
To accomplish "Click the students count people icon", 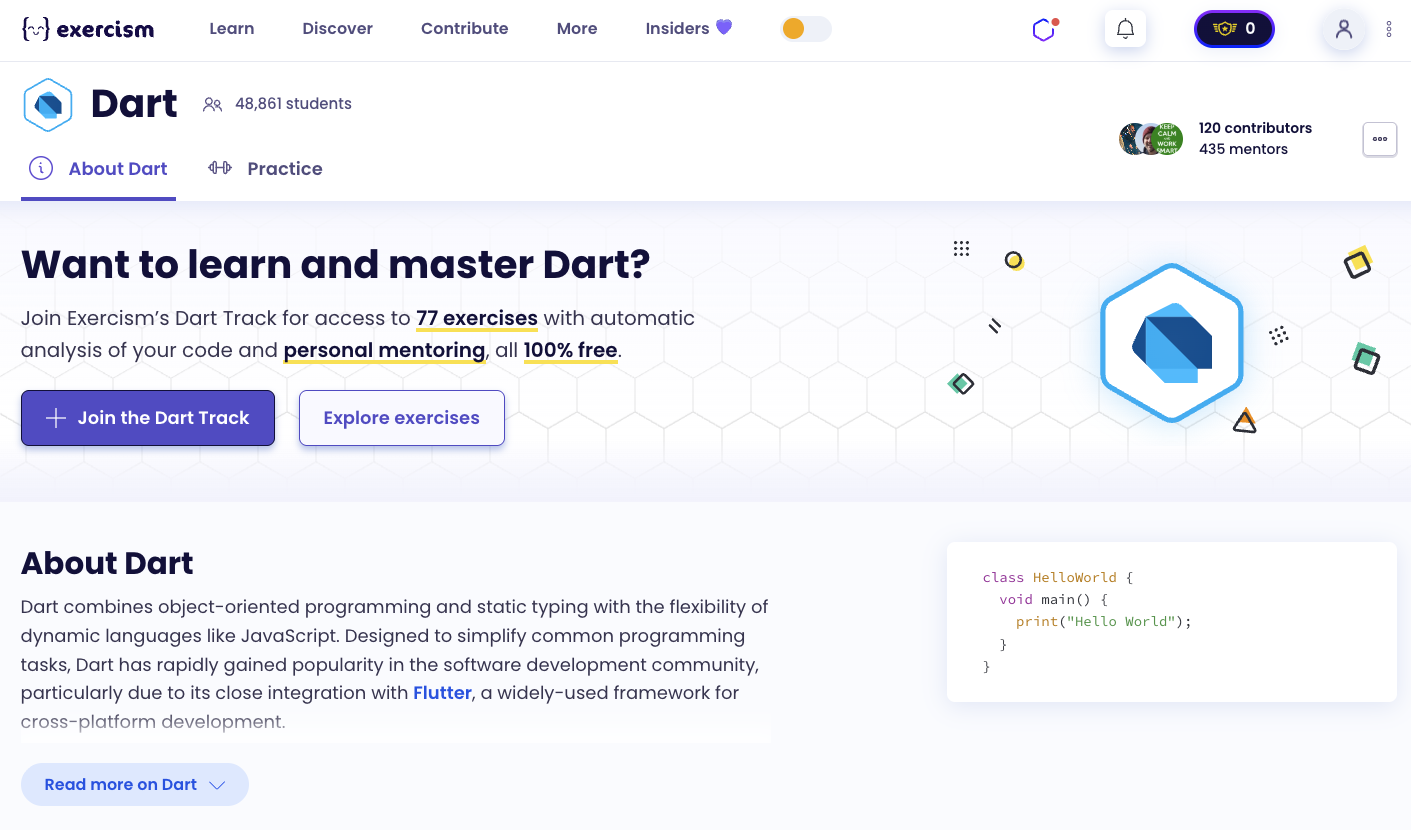I will 212,104.
